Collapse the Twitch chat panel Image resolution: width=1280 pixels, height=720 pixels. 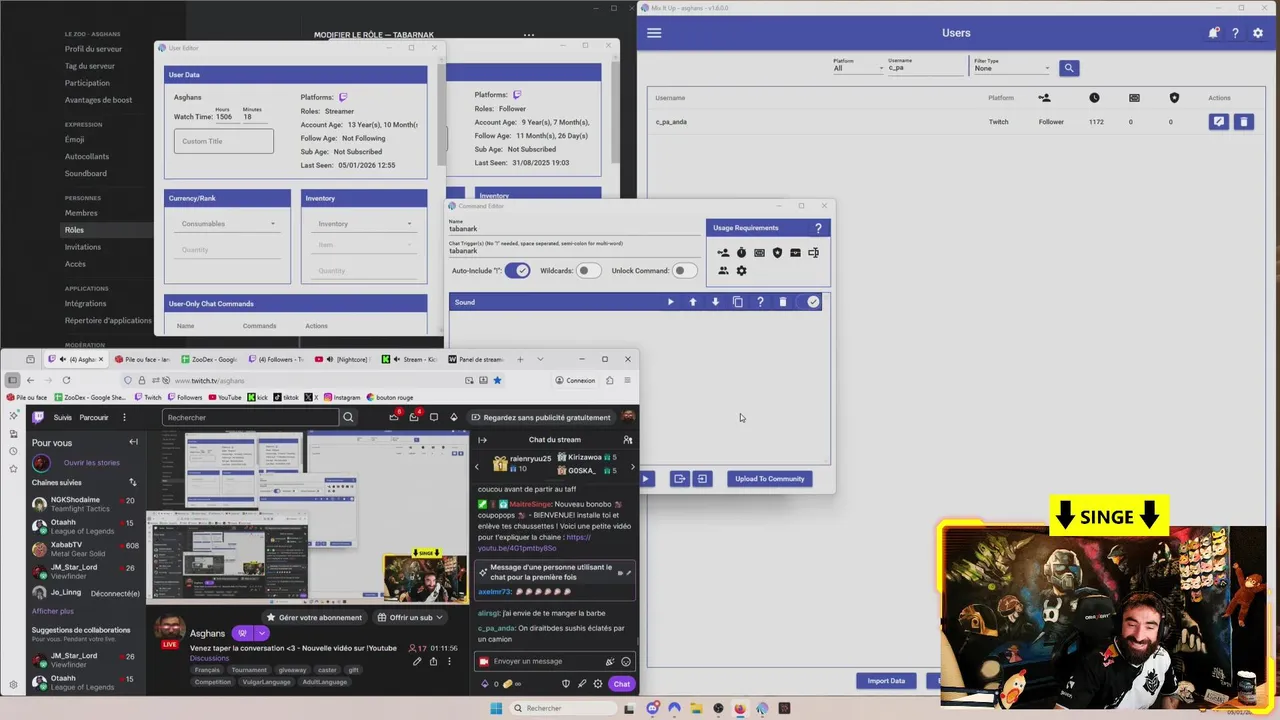(x=482, y=440)
